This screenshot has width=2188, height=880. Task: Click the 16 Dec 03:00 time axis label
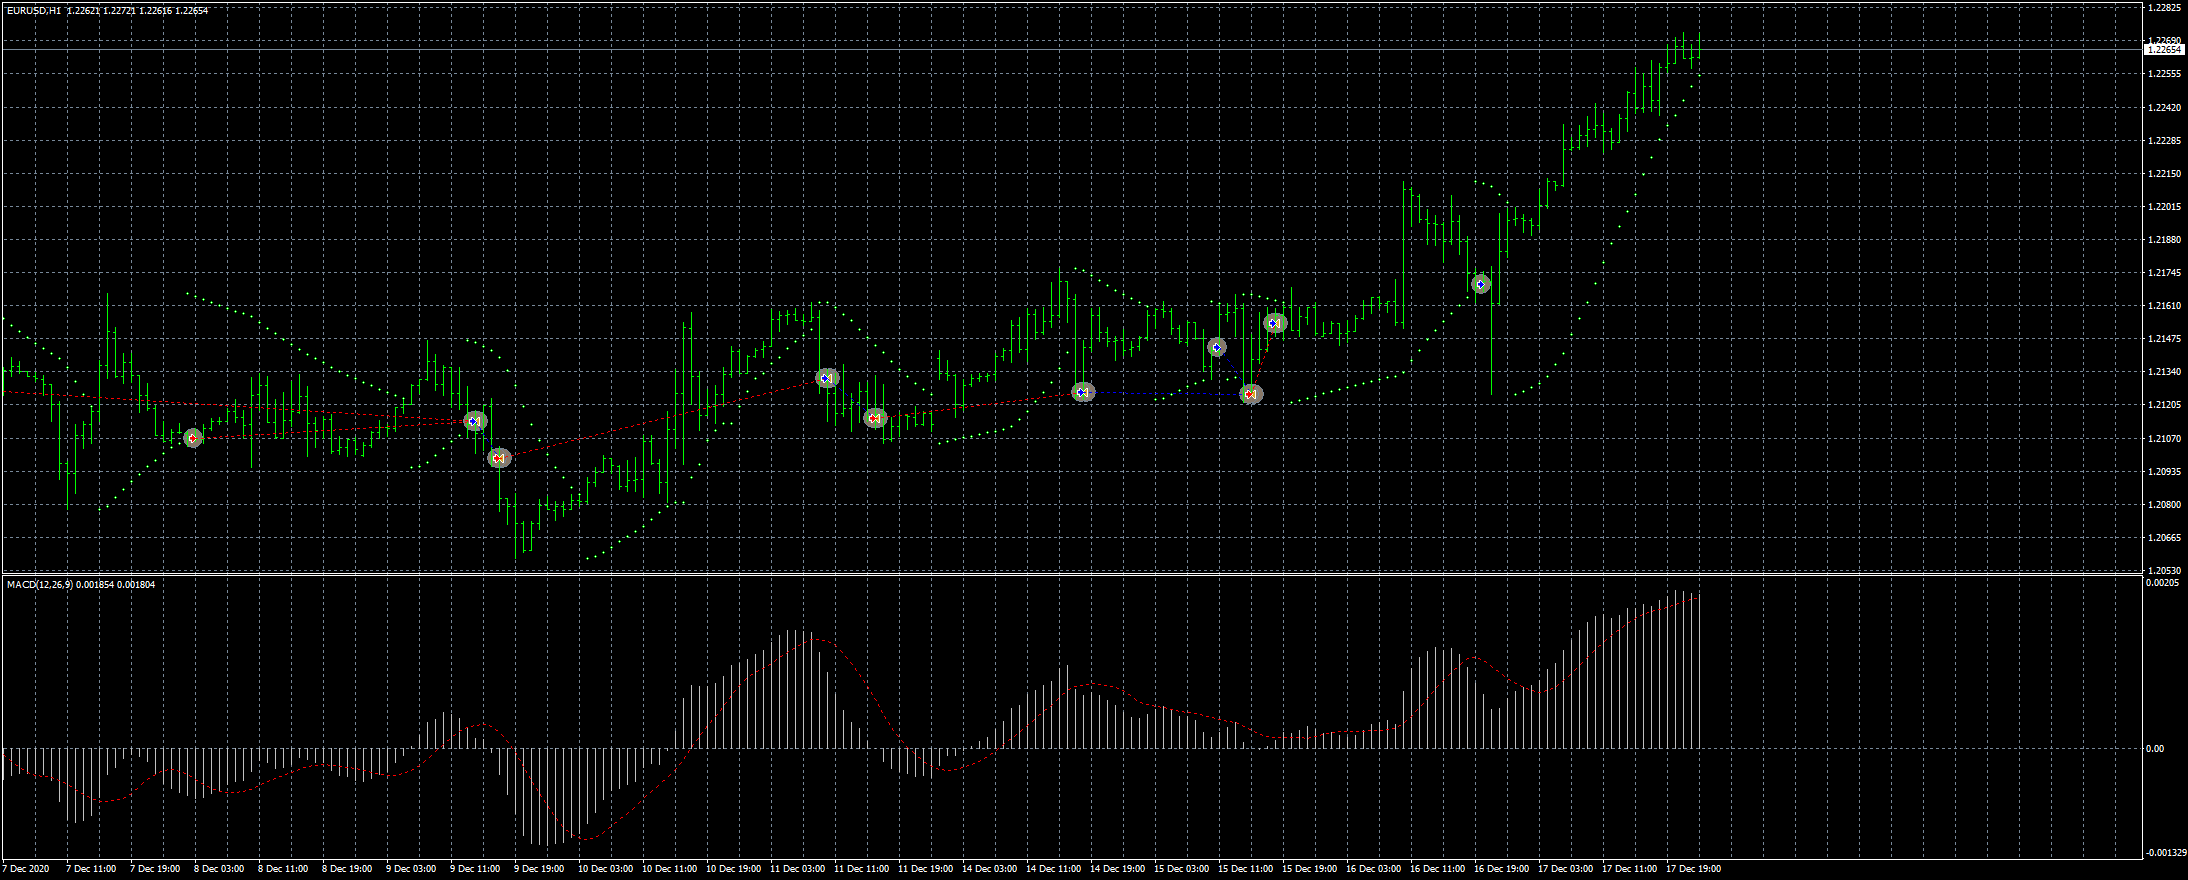[1373, 869]
